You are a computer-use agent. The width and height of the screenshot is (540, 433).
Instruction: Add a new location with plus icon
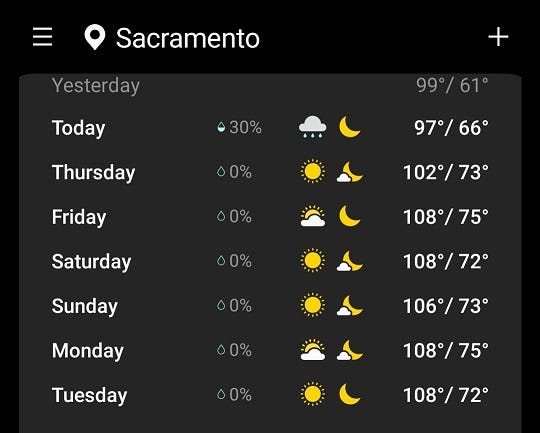(x=498, y=37)
